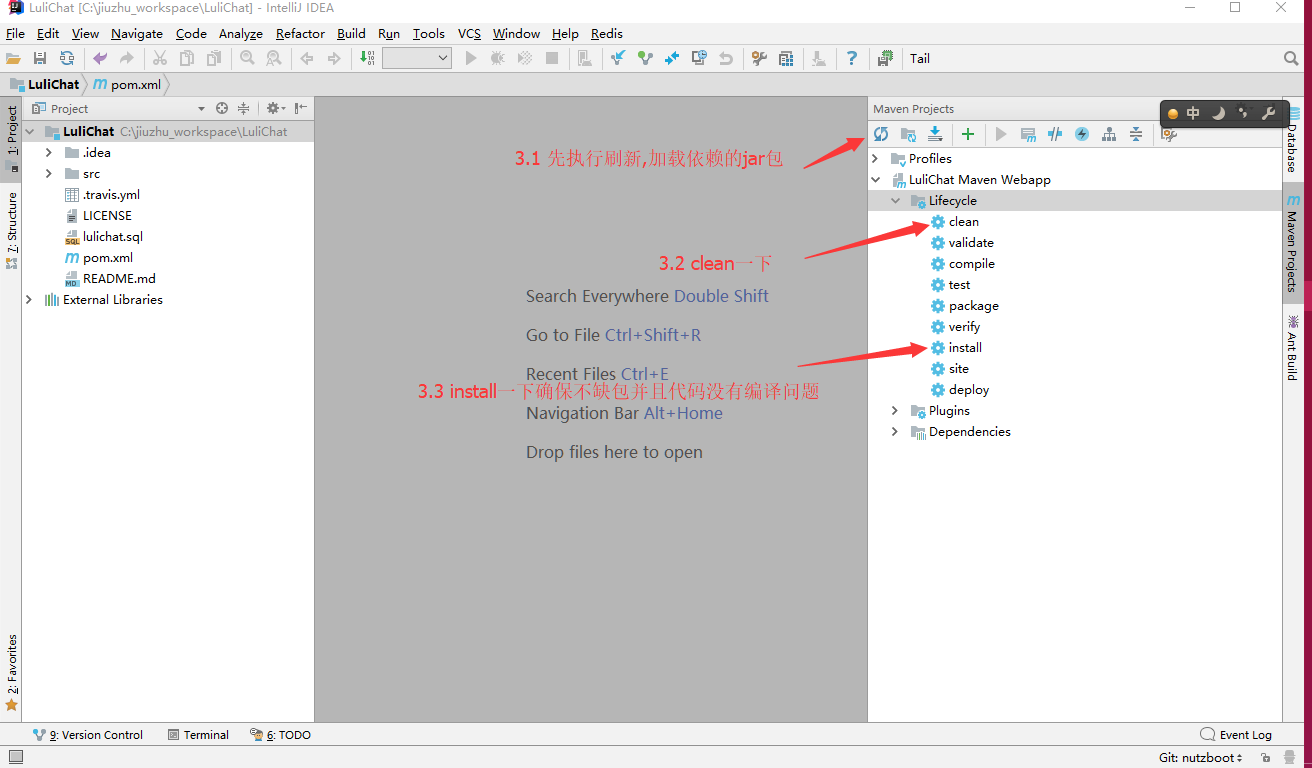The height and width of the screenshot is (768, 1312).
Task: Click the Tail toolbar button
Action: tap(919, 59)
